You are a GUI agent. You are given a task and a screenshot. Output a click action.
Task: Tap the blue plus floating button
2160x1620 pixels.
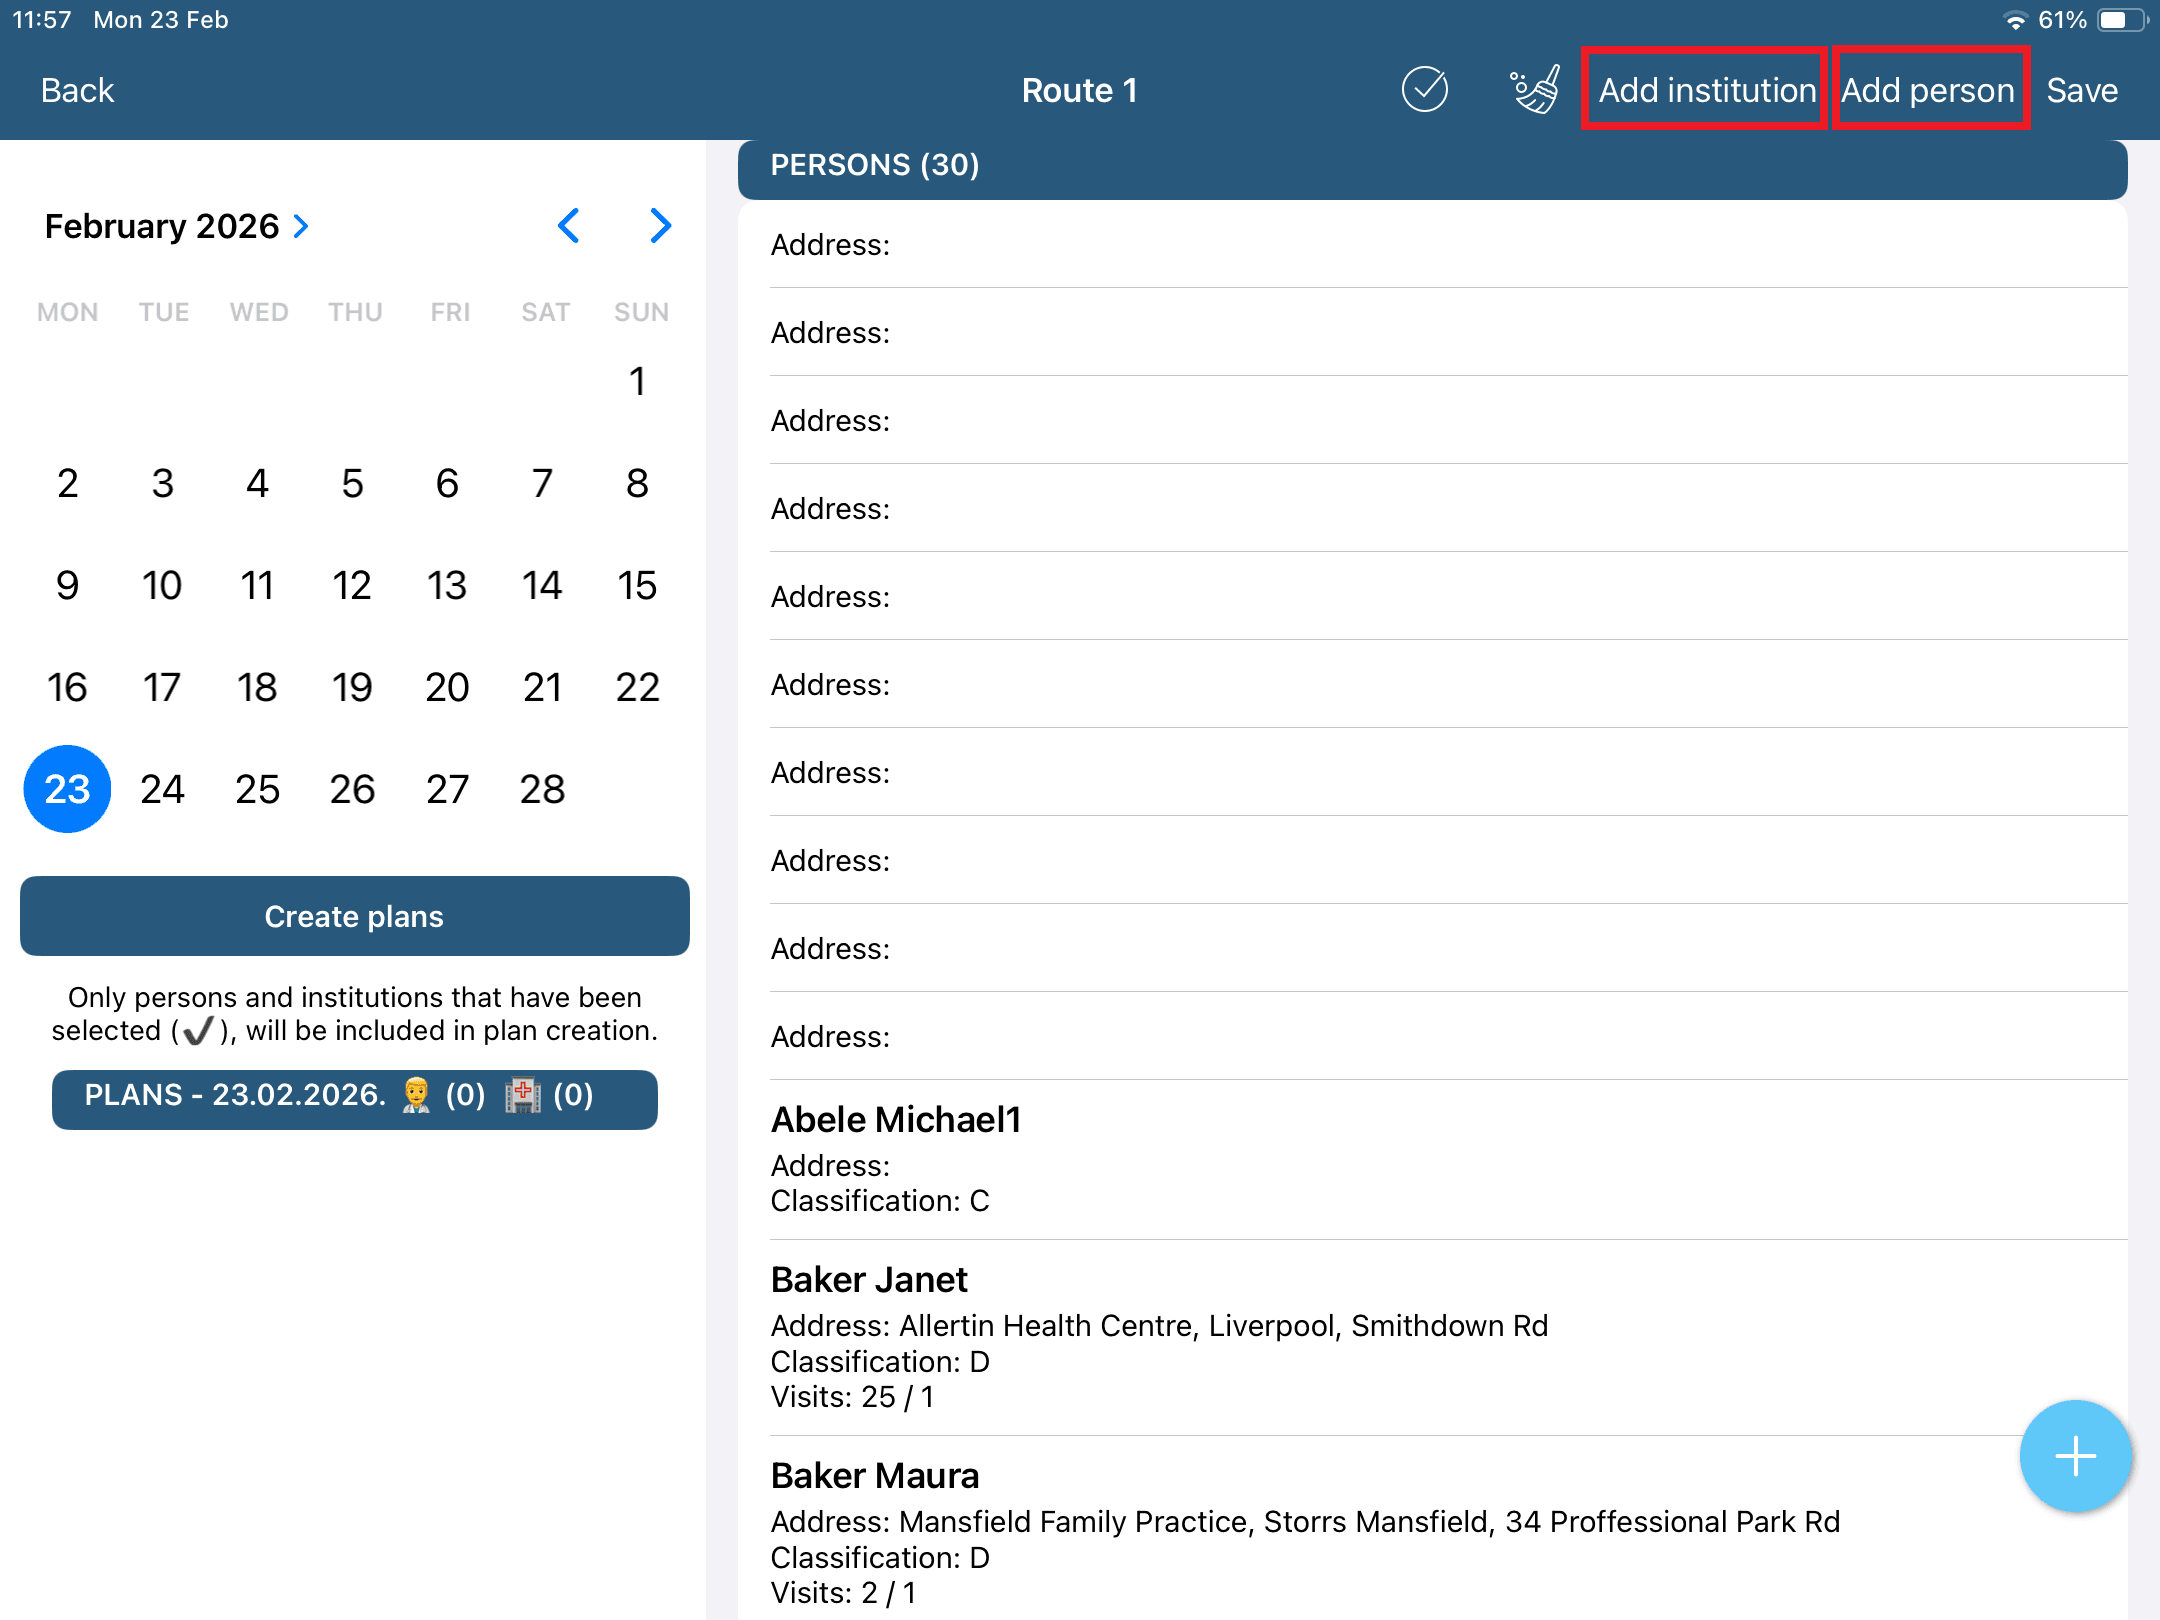pyautogui.click(x=2075, y=1456)
